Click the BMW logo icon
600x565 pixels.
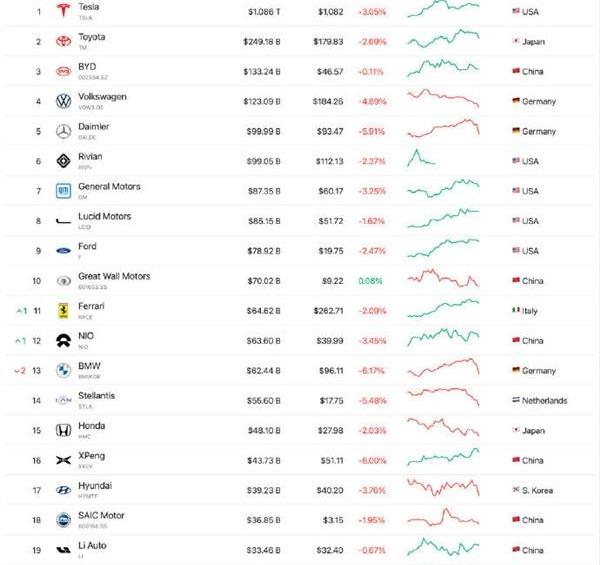[62, 370]
